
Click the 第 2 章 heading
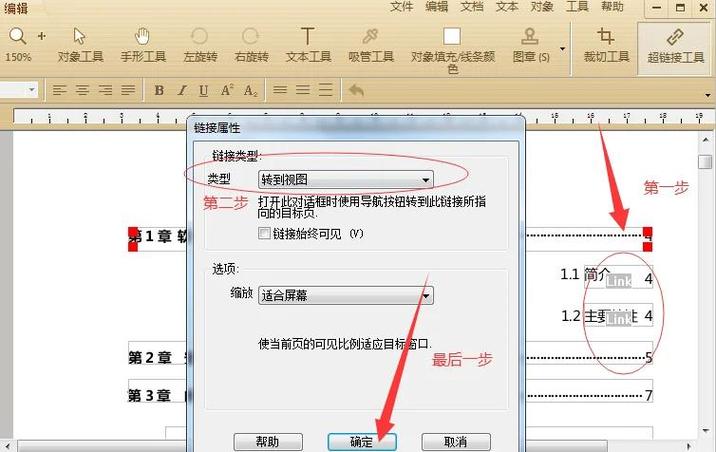tap(150, 357)
